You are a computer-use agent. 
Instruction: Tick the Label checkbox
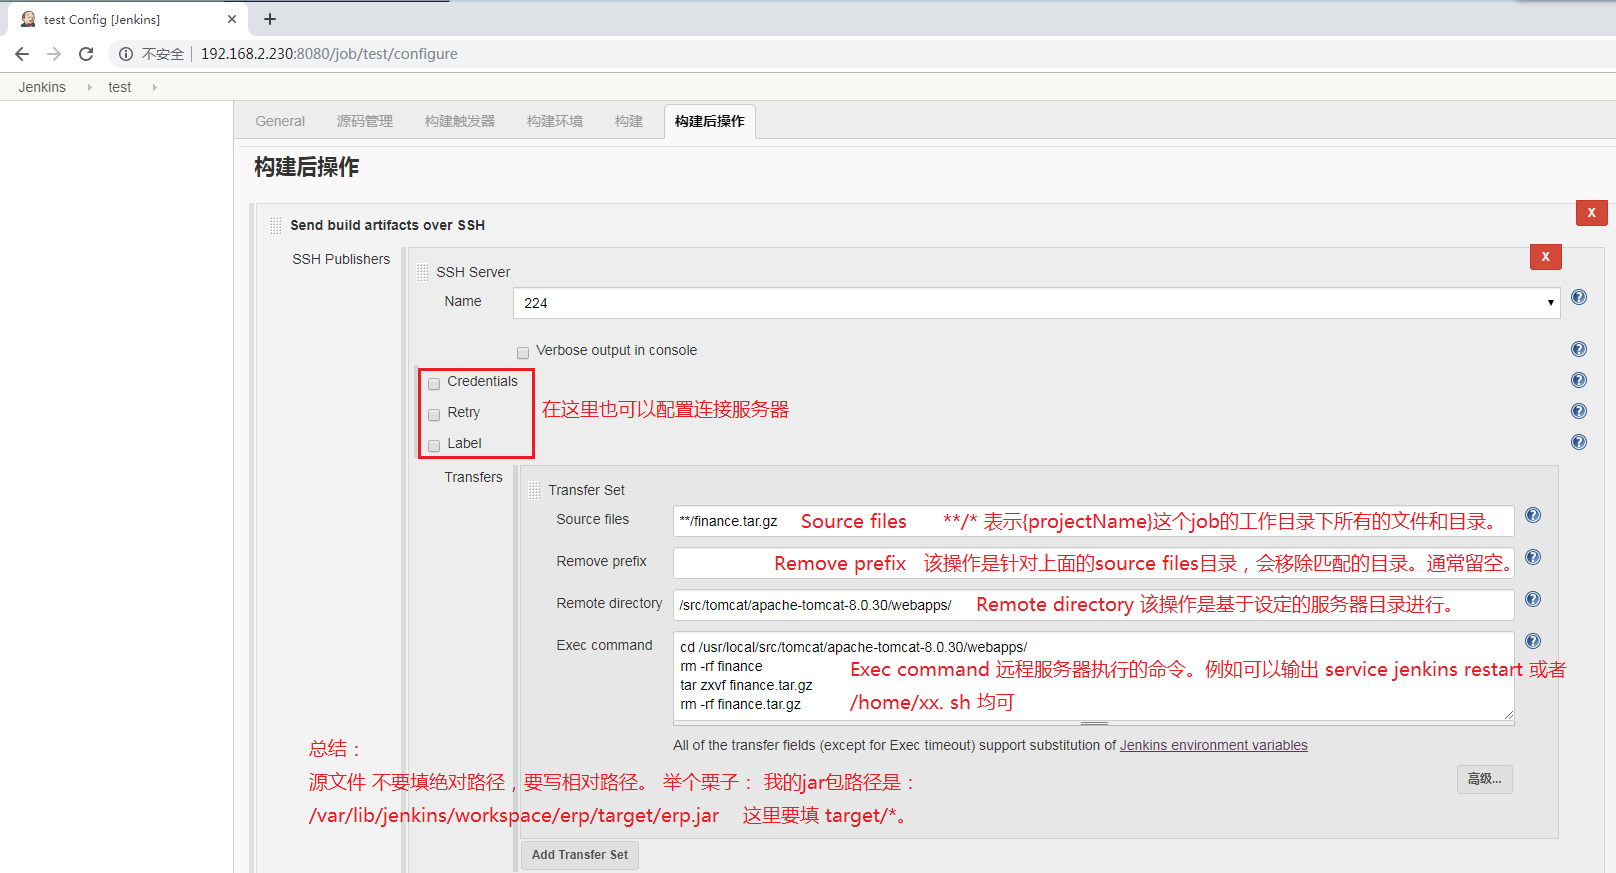[x=434, y=445]
